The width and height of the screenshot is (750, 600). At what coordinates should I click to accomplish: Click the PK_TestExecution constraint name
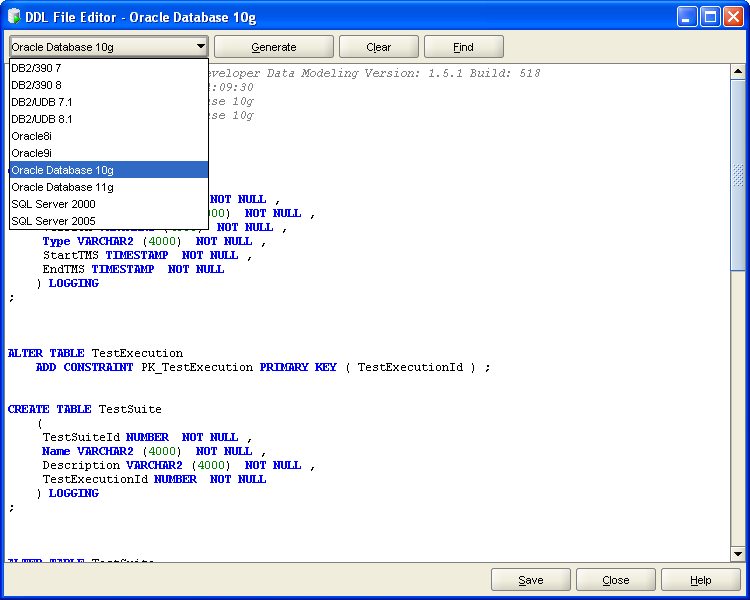[197, 367]
